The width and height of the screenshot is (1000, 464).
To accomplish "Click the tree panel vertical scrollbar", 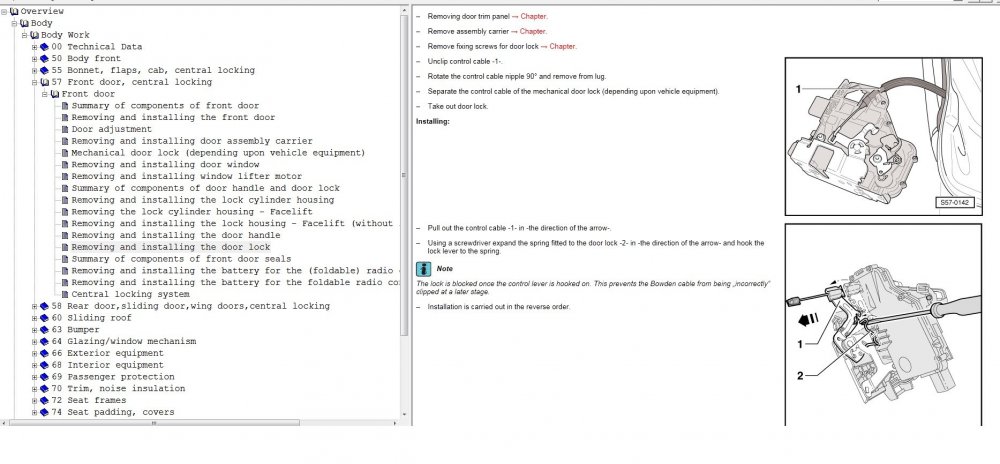I will (x=404, y=175).
